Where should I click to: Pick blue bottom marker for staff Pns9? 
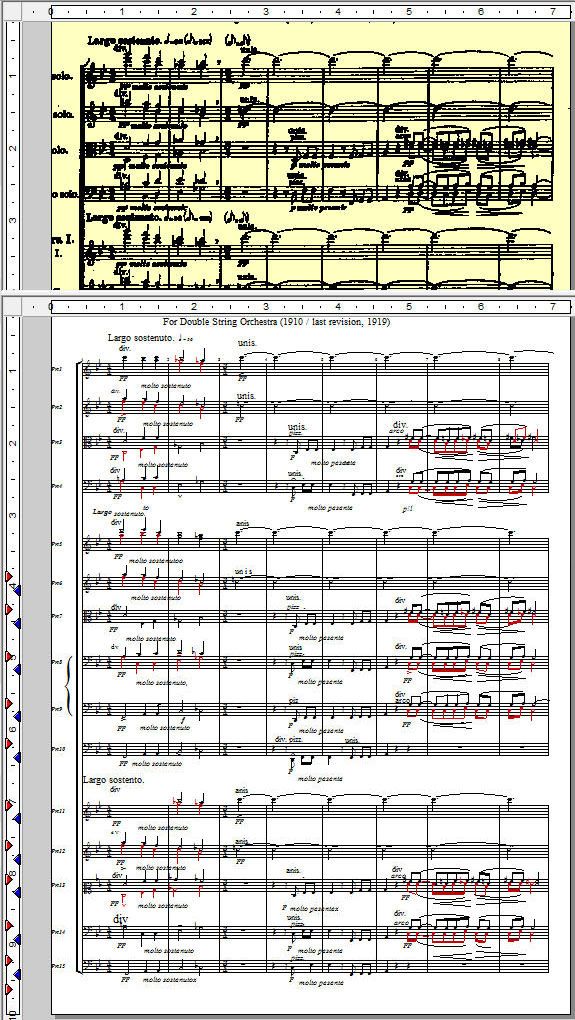pyautogui.click(x=18, y=716)
